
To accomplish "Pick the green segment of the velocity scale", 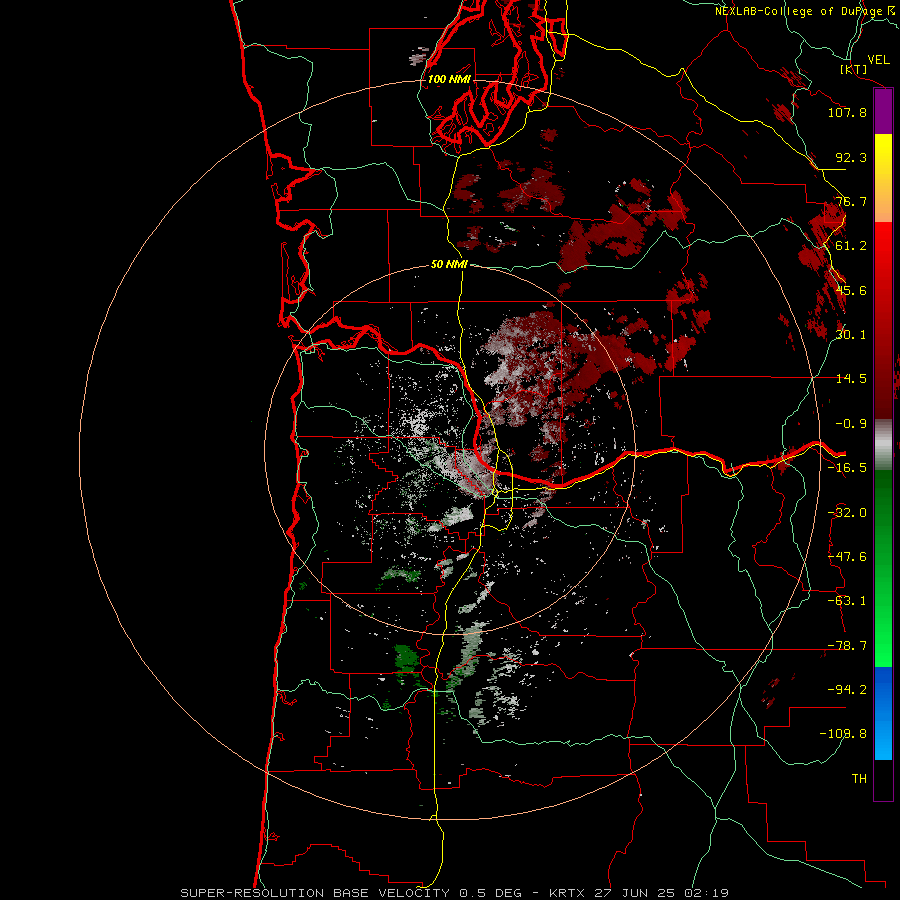I will [x=883, y=568].
